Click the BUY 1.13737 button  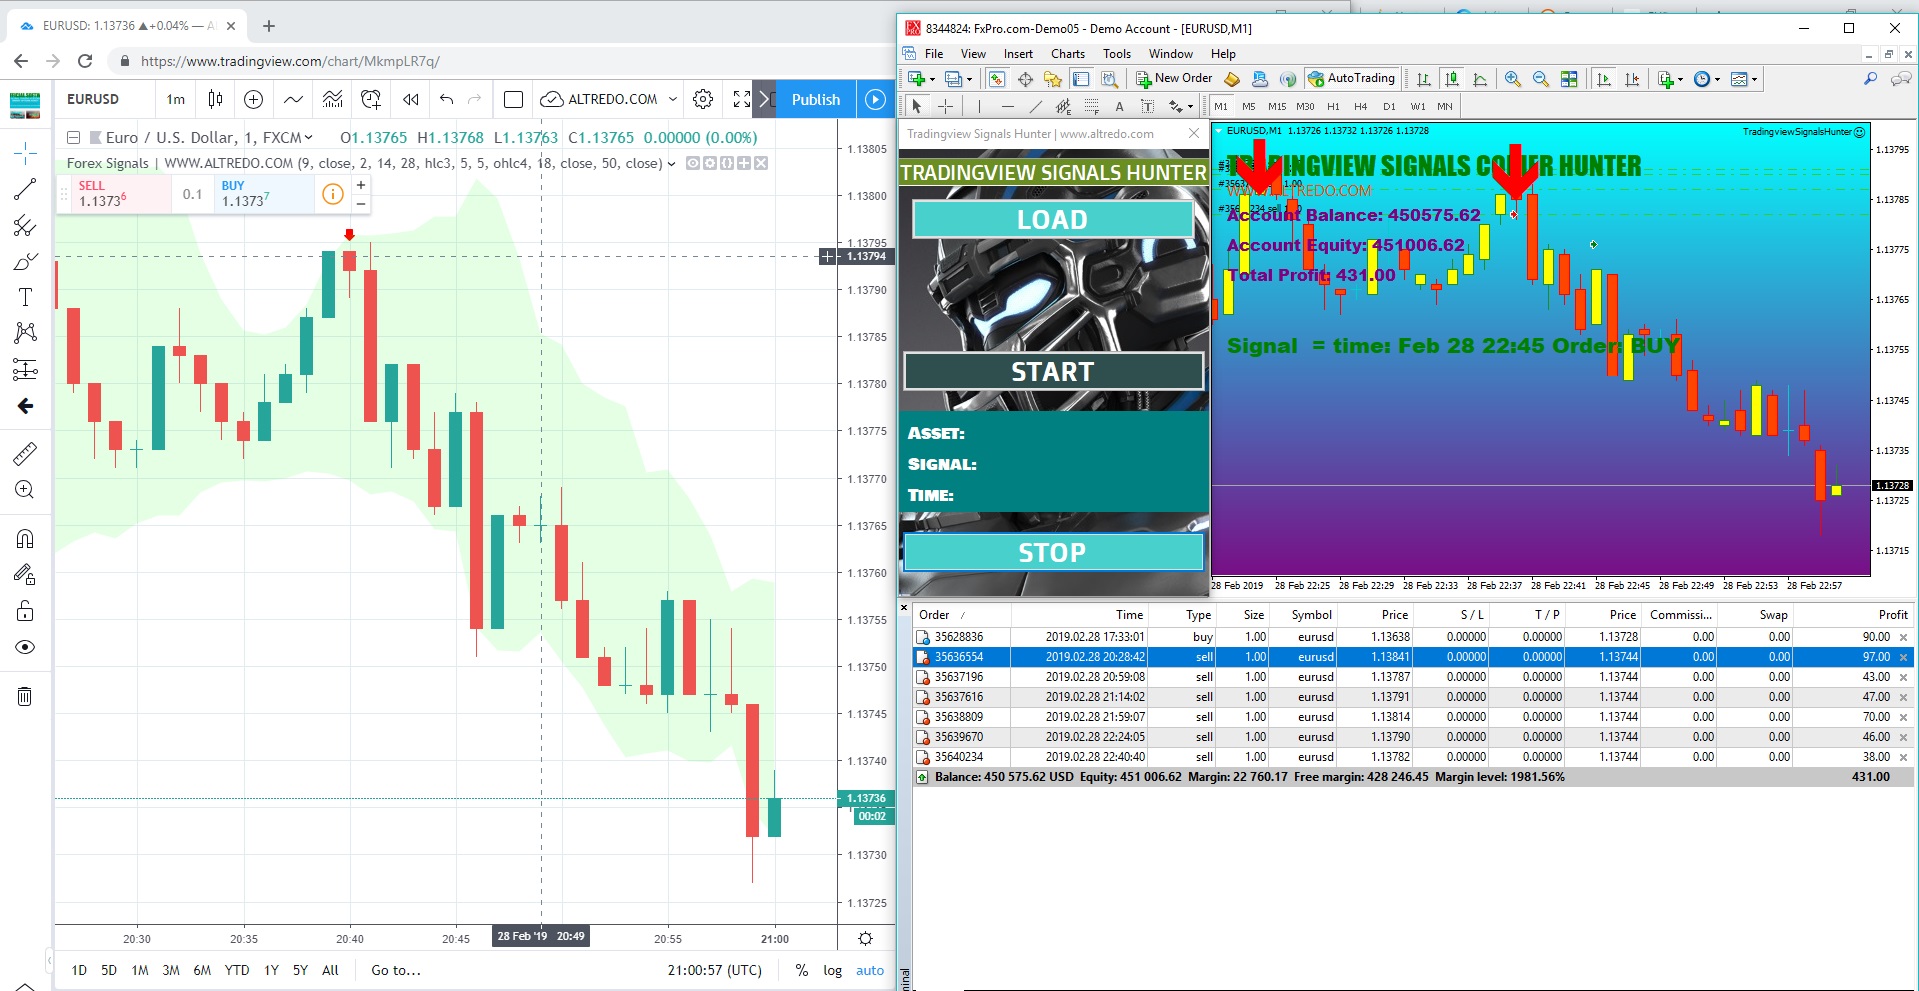264,194
